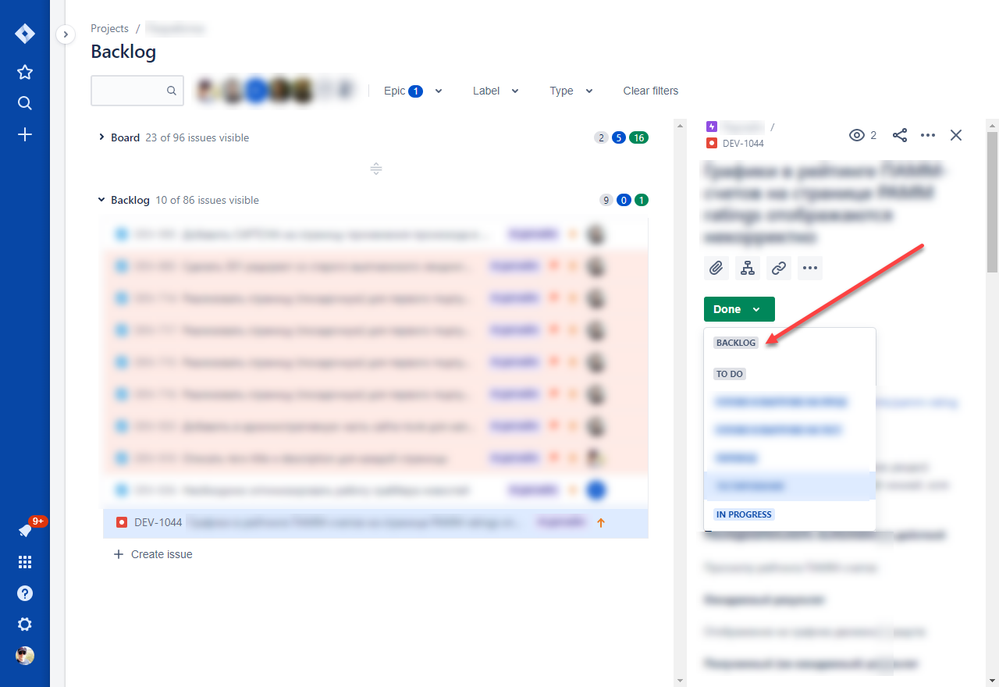Open search from the left sidebar
The image size is (999, 687).
24,102
